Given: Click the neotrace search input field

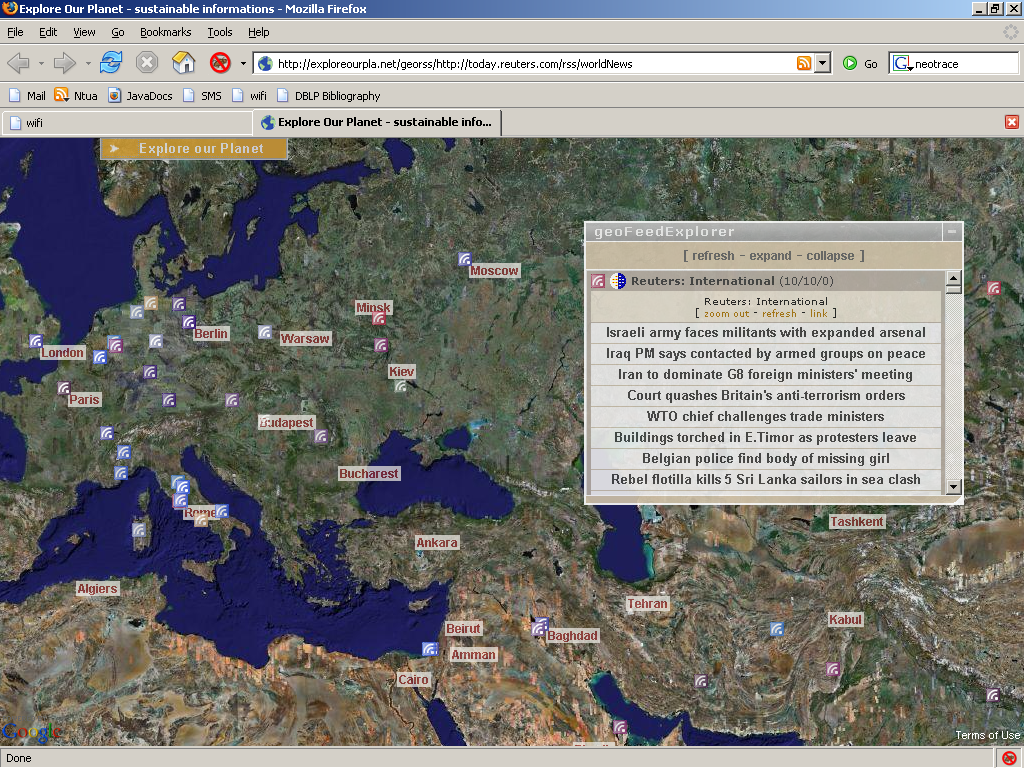Looking at the screenshot, I should click(965, 63).
